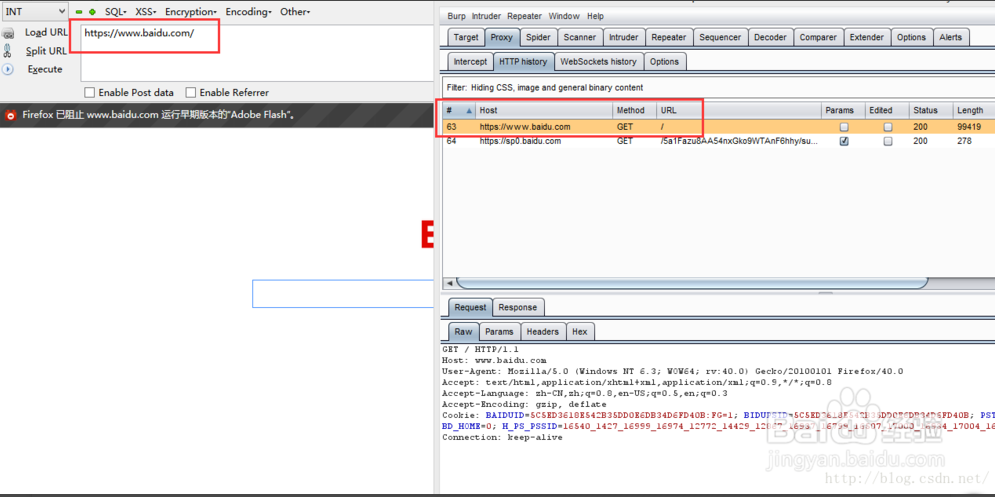Open the Help menu in Burp
This screenshot has height=497, width=995.
point(595,16)
